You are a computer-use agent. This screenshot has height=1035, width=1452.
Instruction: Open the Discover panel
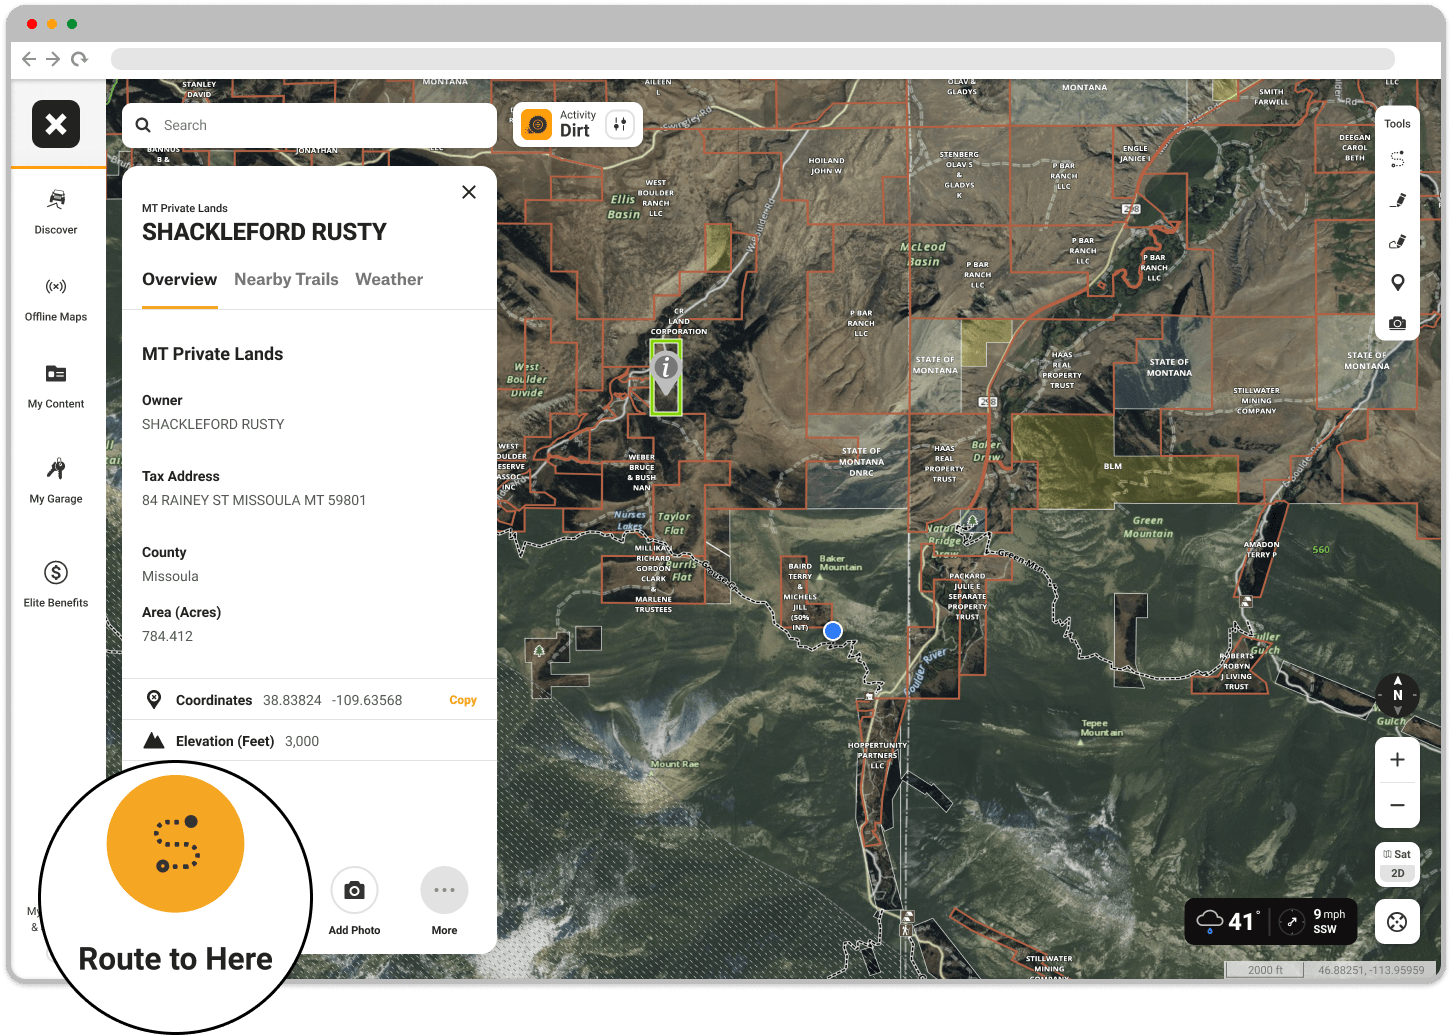[56, 213]
